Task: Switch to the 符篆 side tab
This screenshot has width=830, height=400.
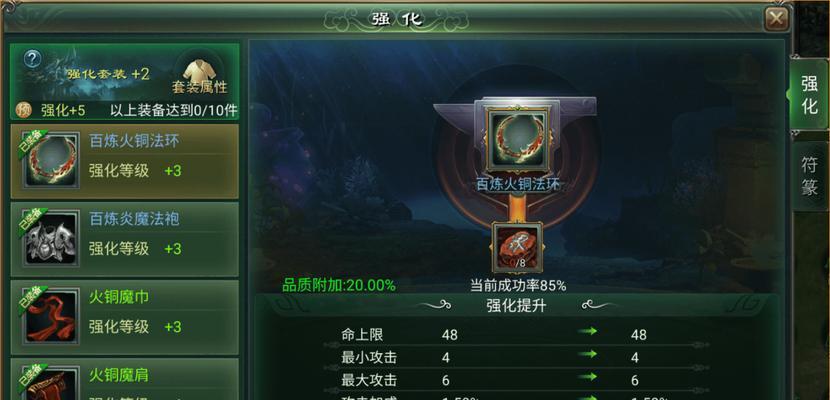Action: 810,176
